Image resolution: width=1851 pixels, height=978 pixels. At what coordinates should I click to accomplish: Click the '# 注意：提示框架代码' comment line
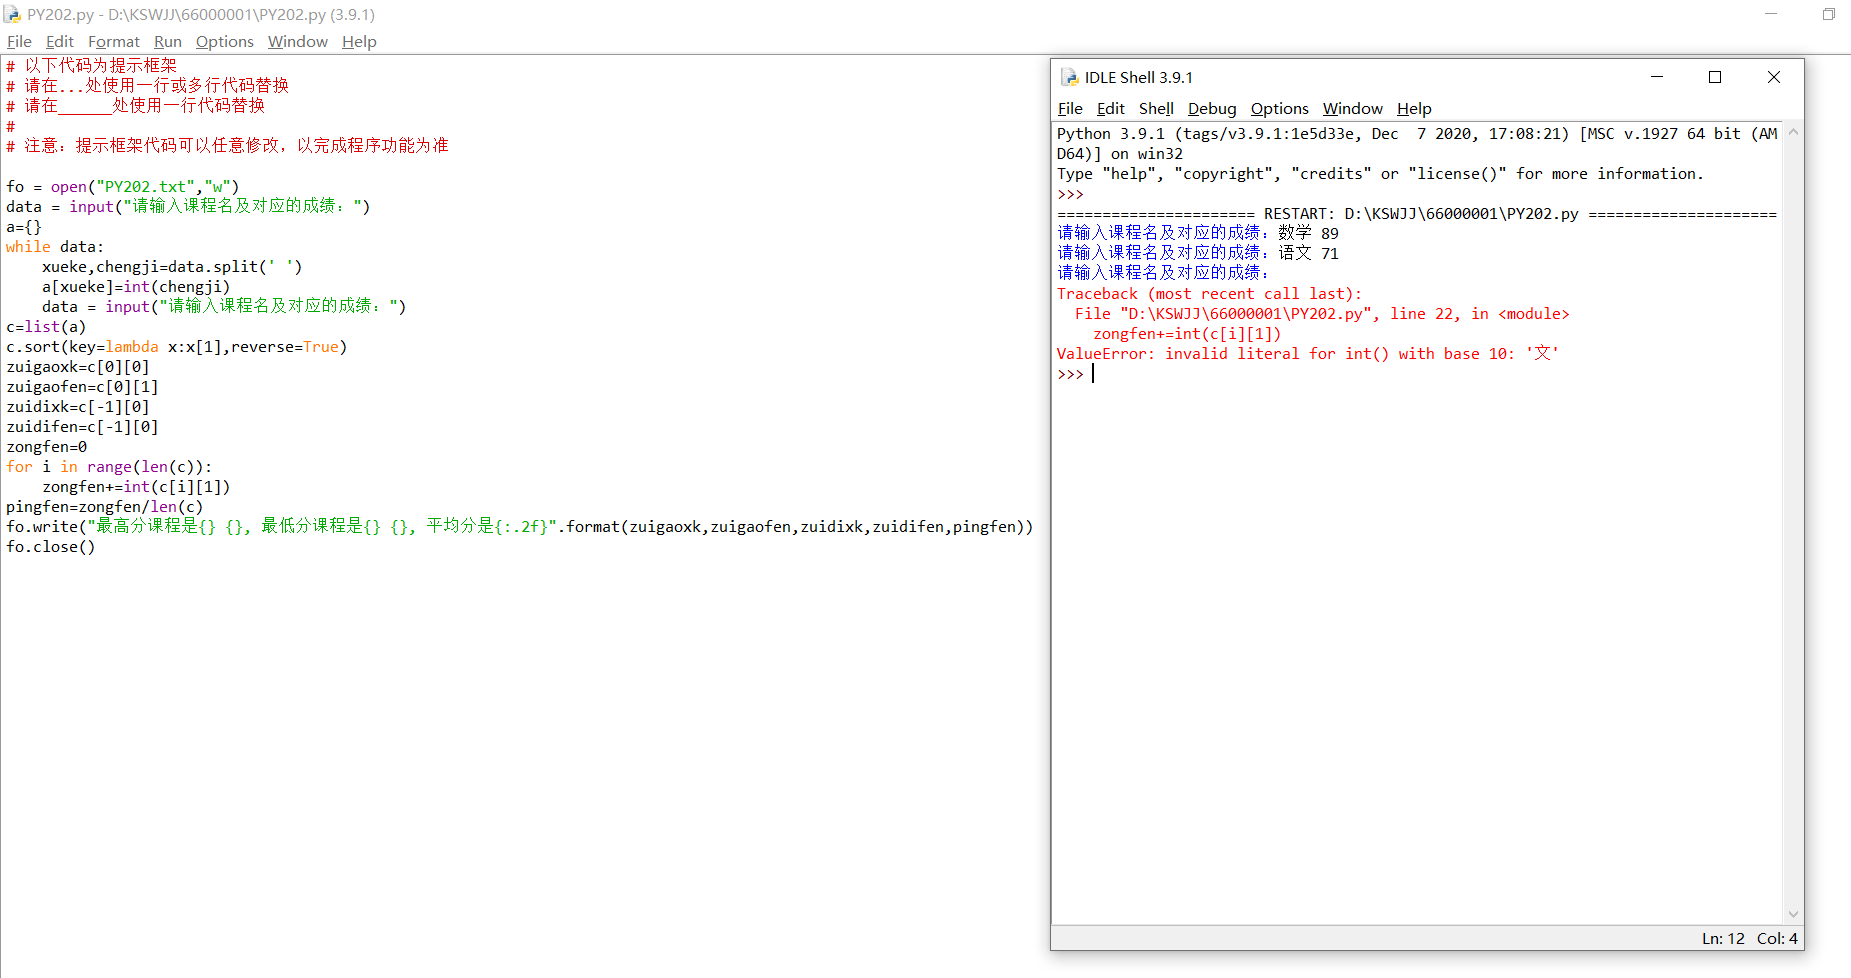pos(227,145)
